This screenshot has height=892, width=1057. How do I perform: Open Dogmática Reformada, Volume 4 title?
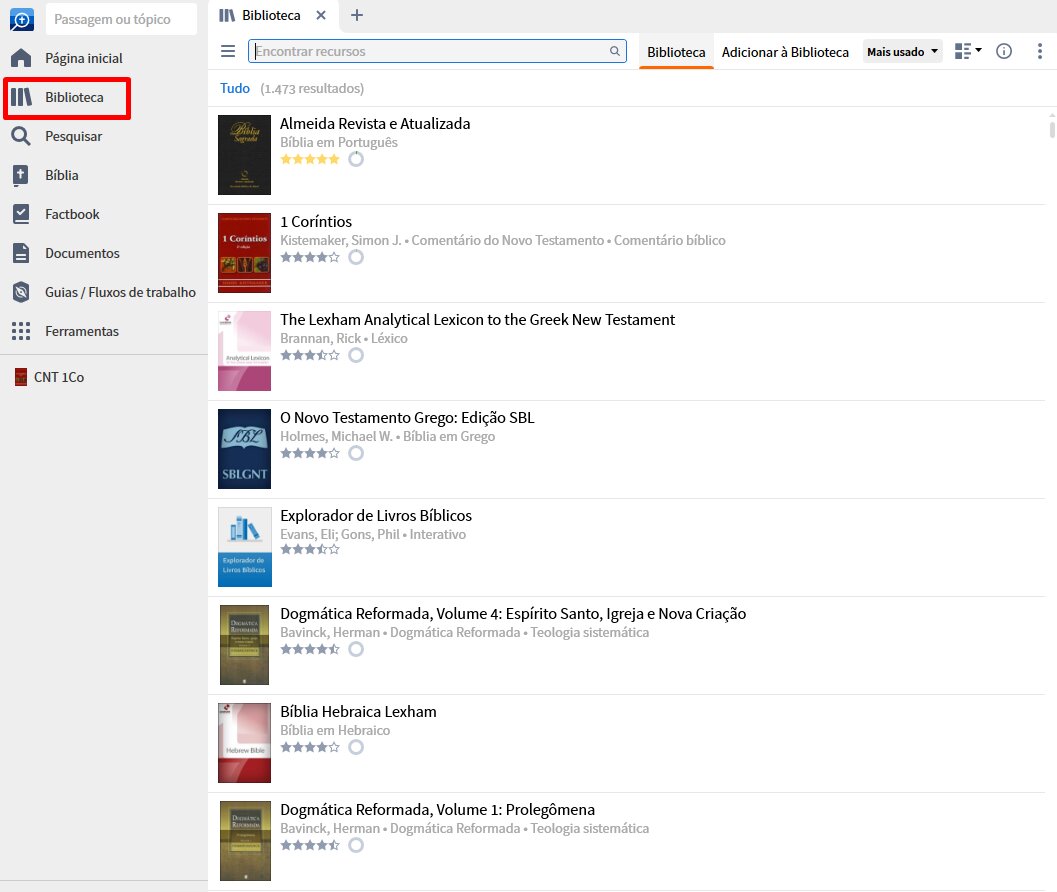pos(513,614)
